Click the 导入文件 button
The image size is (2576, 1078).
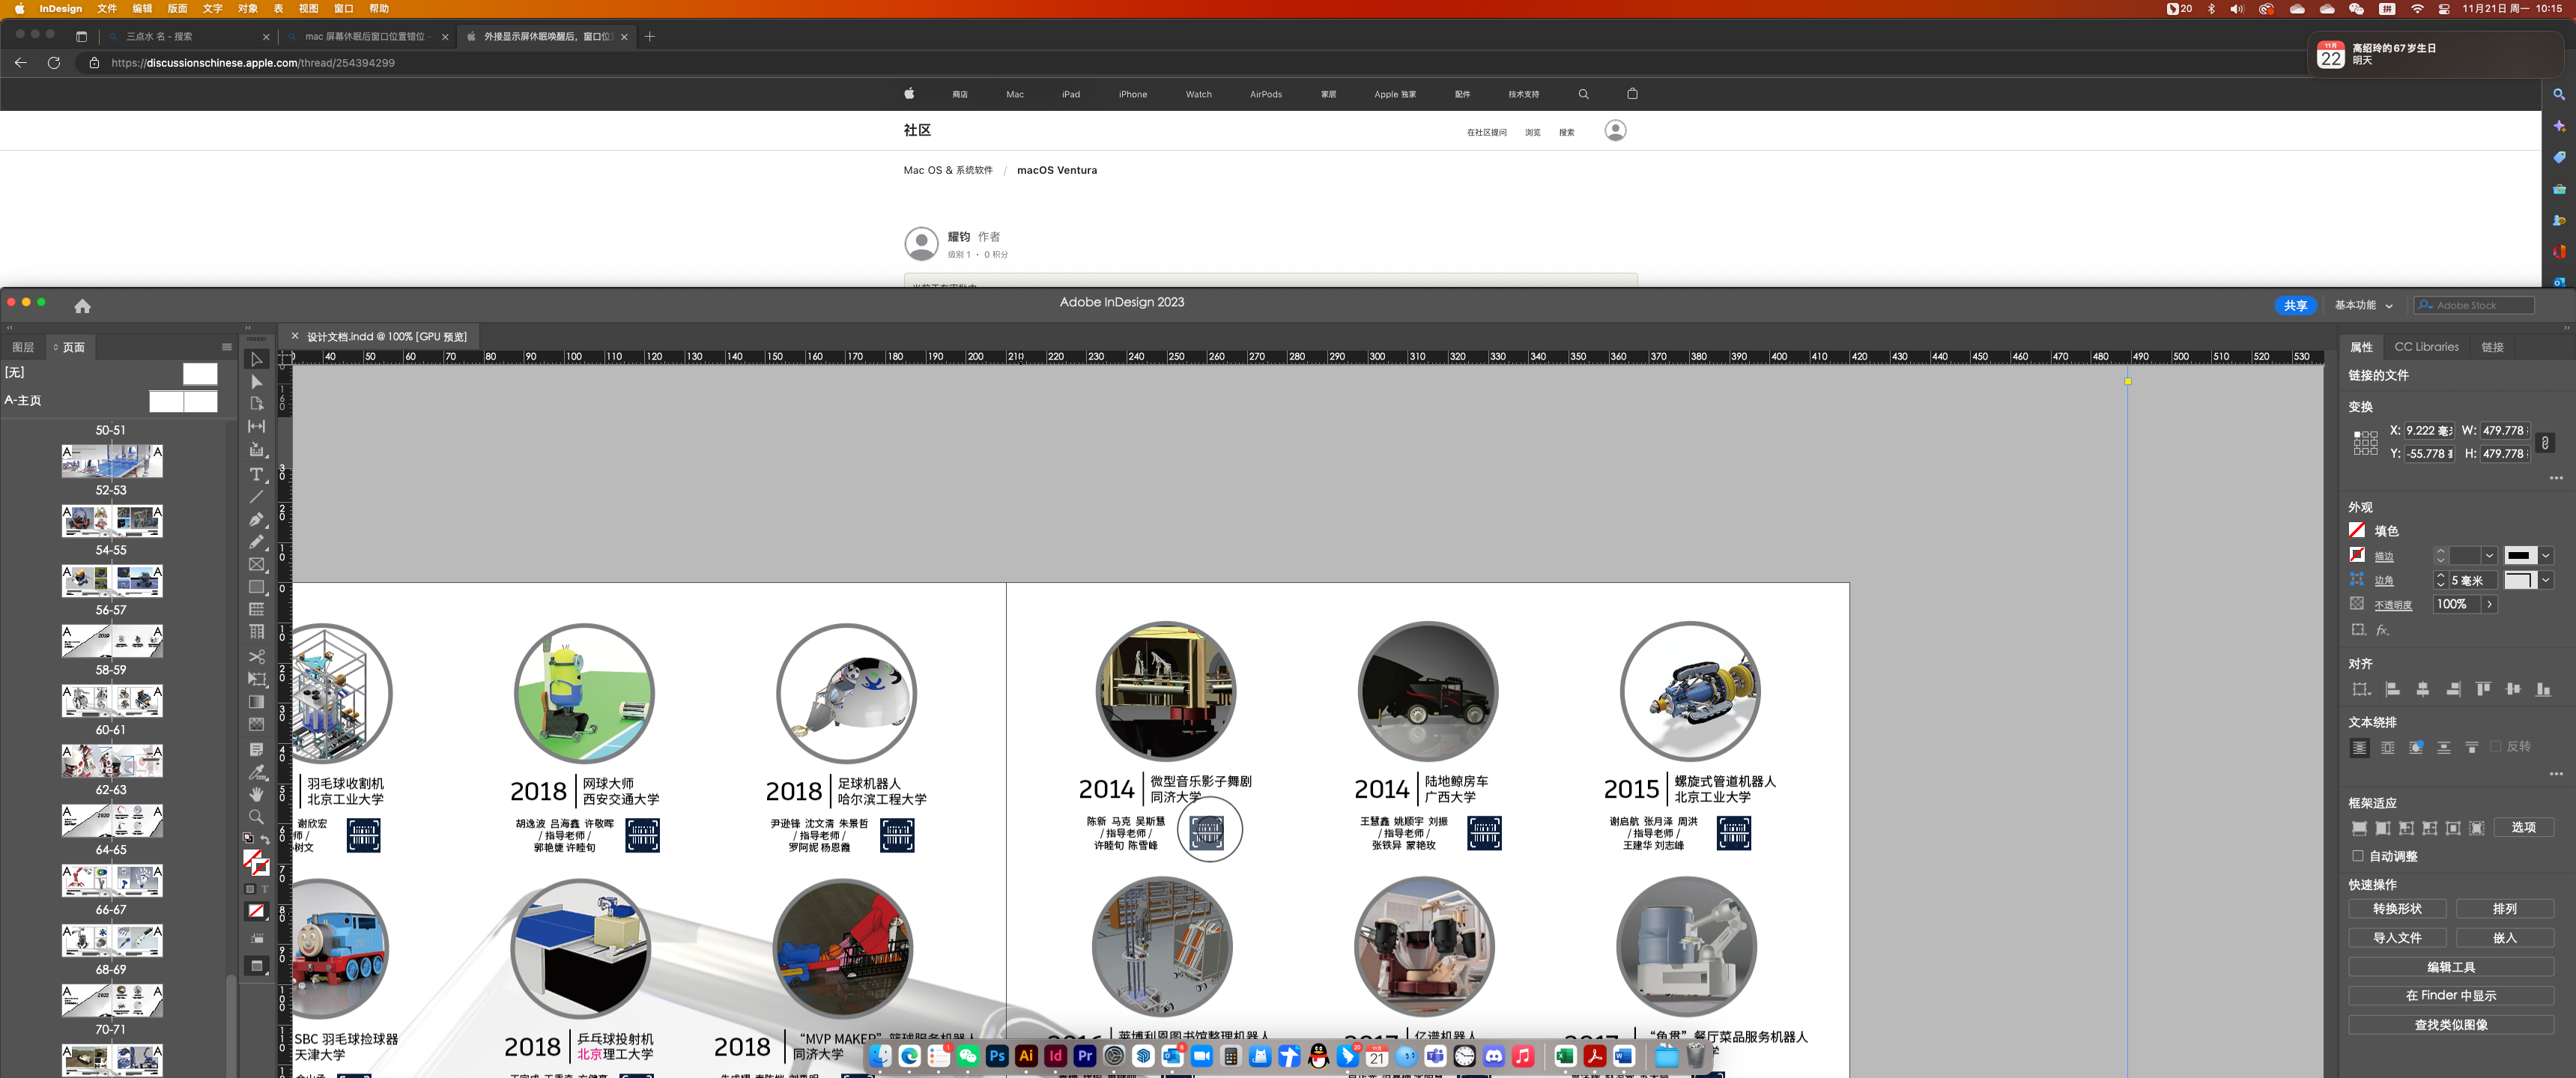tap(2396, 937)
